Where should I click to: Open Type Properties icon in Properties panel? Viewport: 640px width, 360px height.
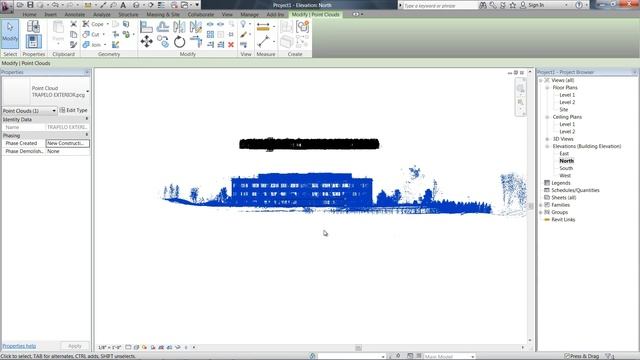(33, 27)
